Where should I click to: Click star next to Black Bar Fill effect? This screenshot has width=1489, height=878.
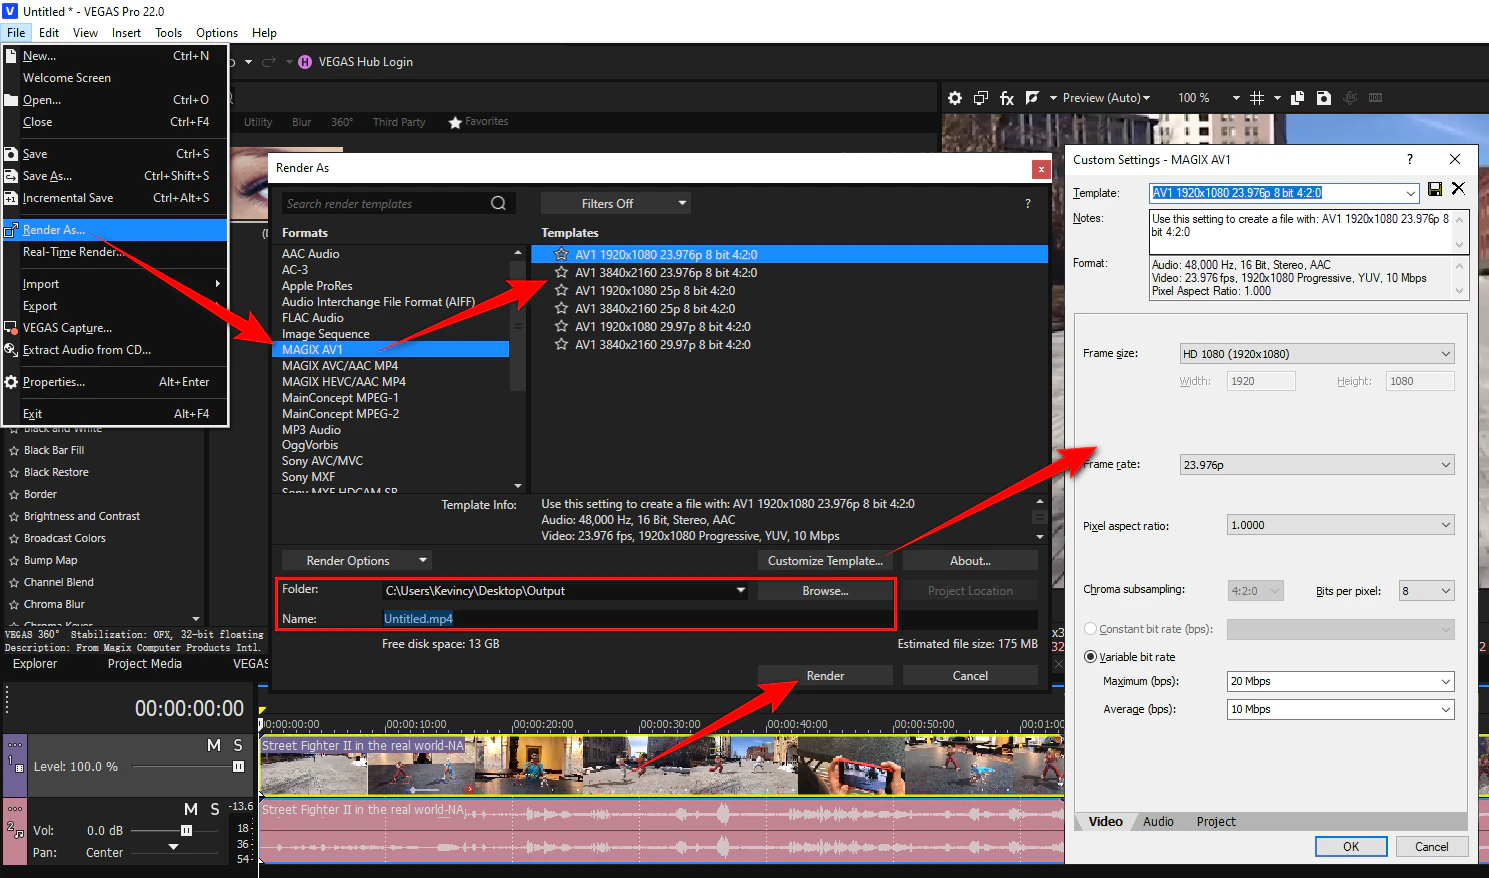14,451
